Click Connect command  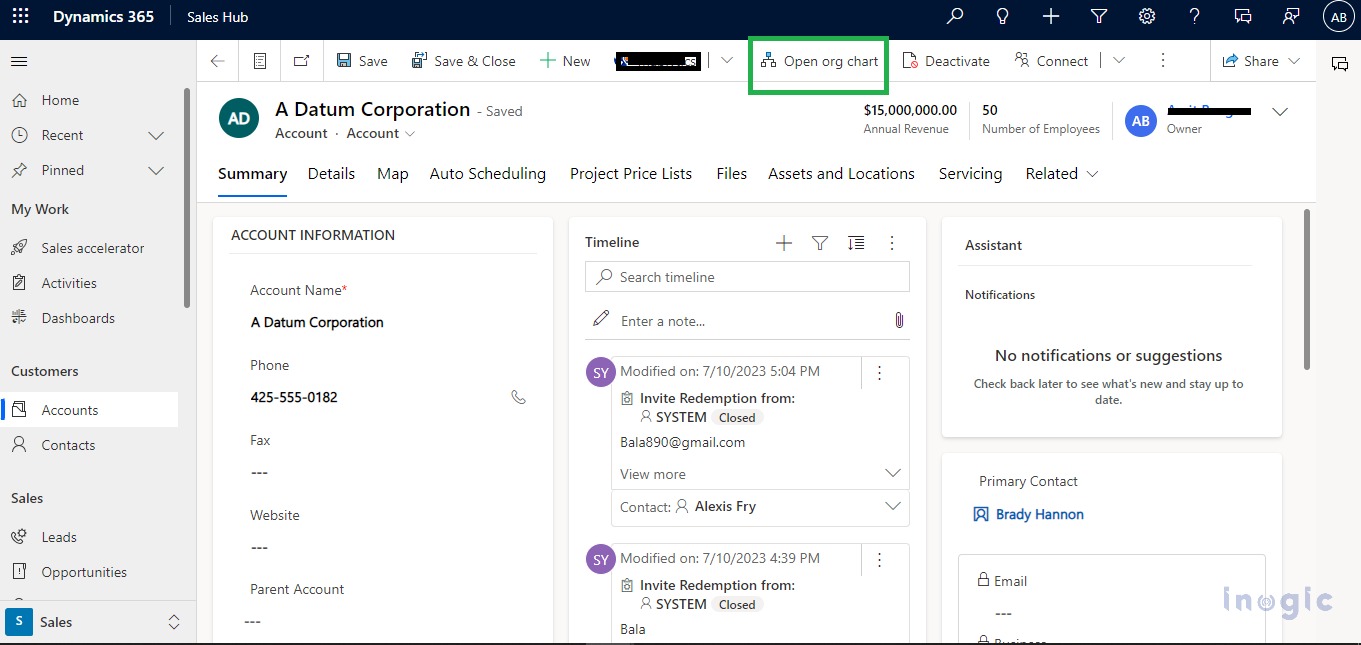[1051, 61]
